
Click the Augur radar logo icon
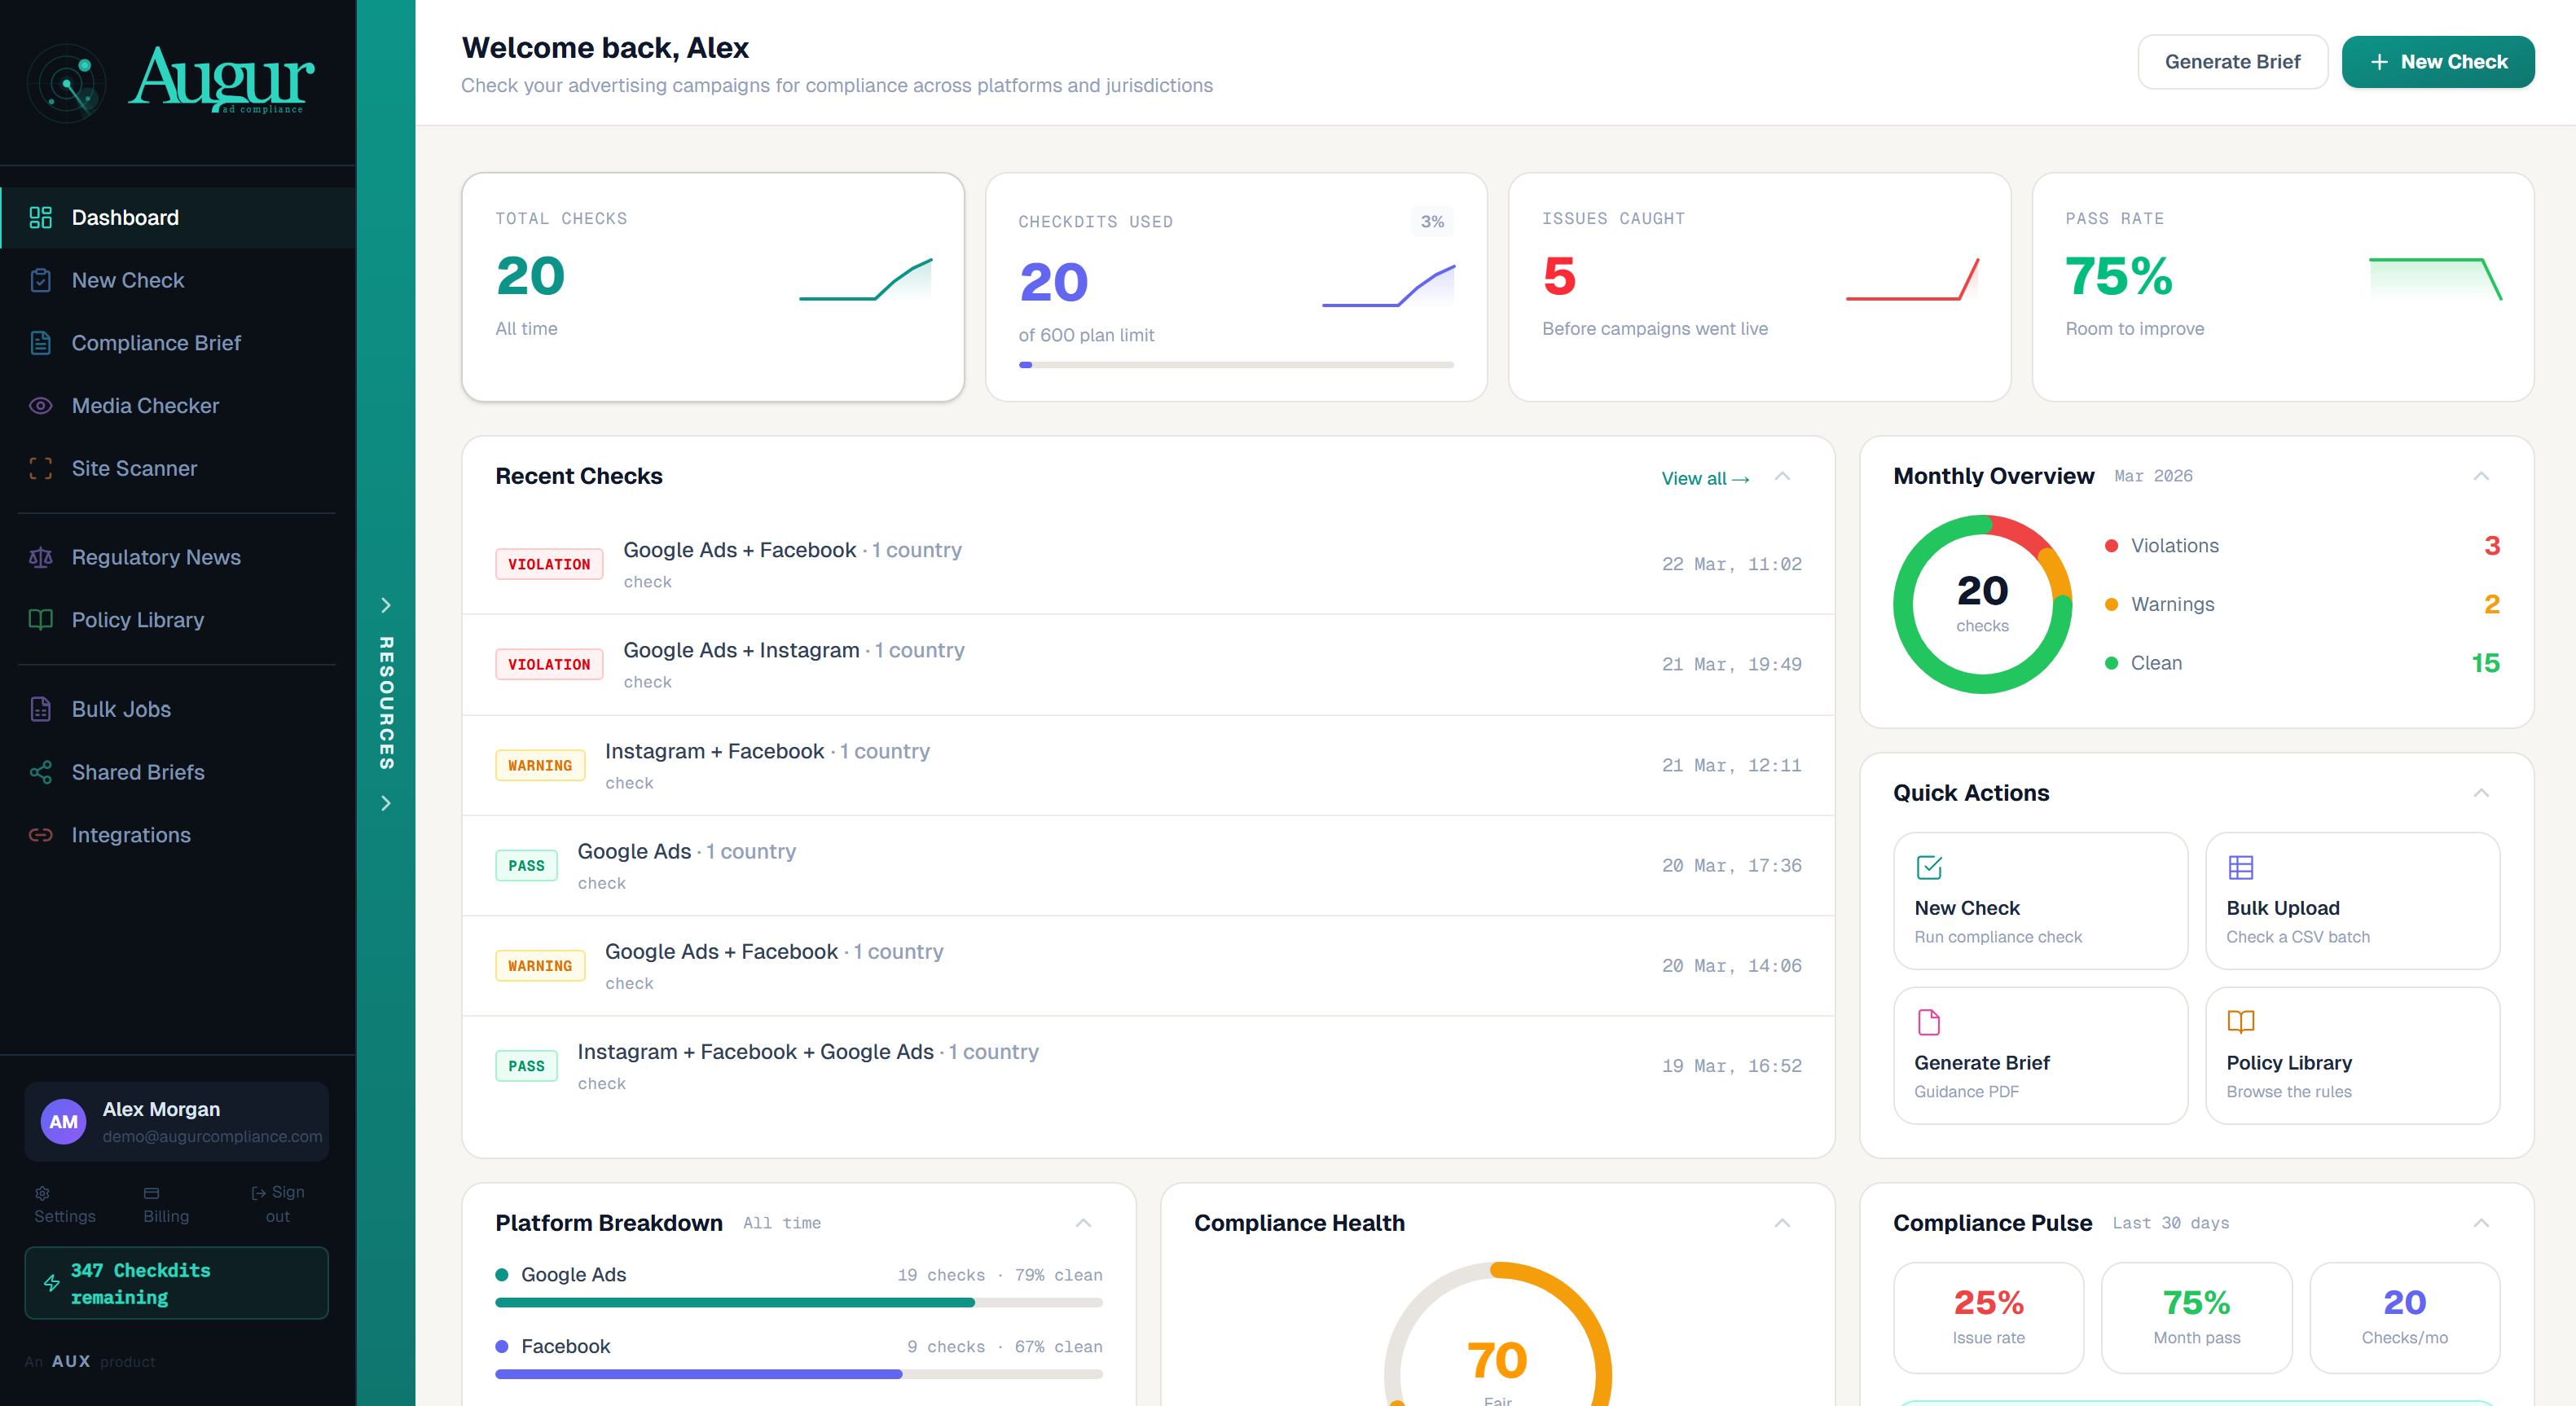(x=66, y=83)
